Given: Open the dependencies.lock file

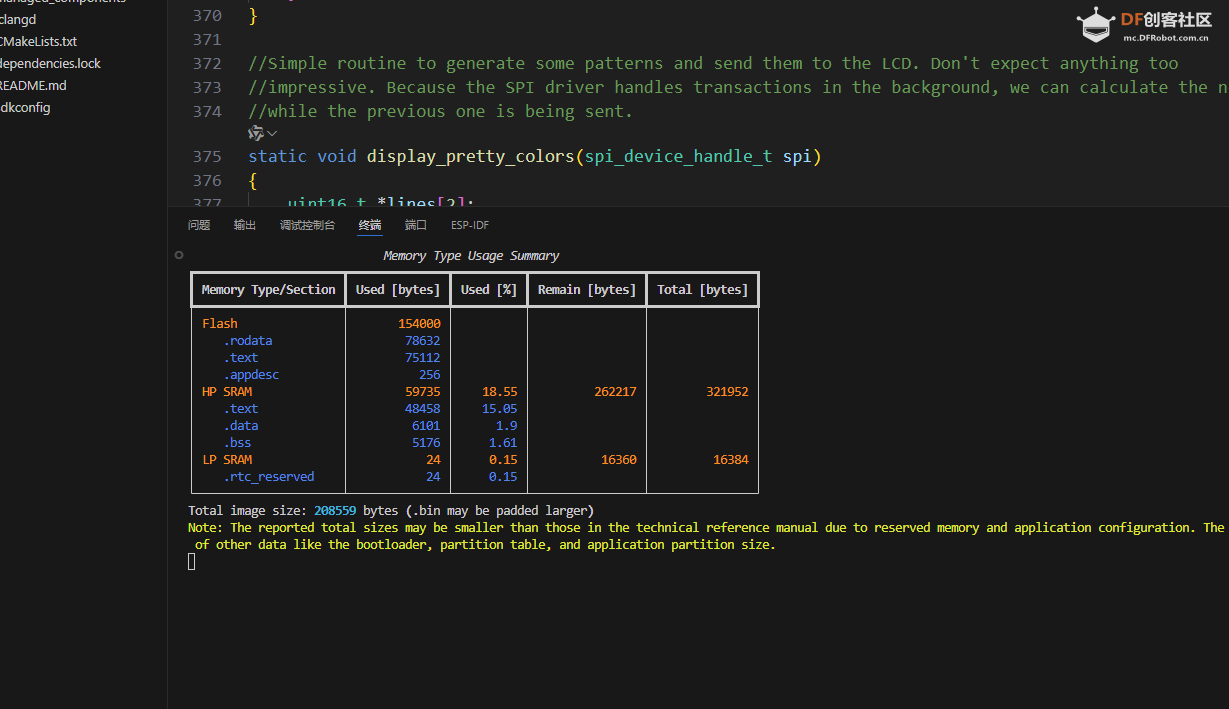Looking at the screenshot, I should click(x=50, y=63).
